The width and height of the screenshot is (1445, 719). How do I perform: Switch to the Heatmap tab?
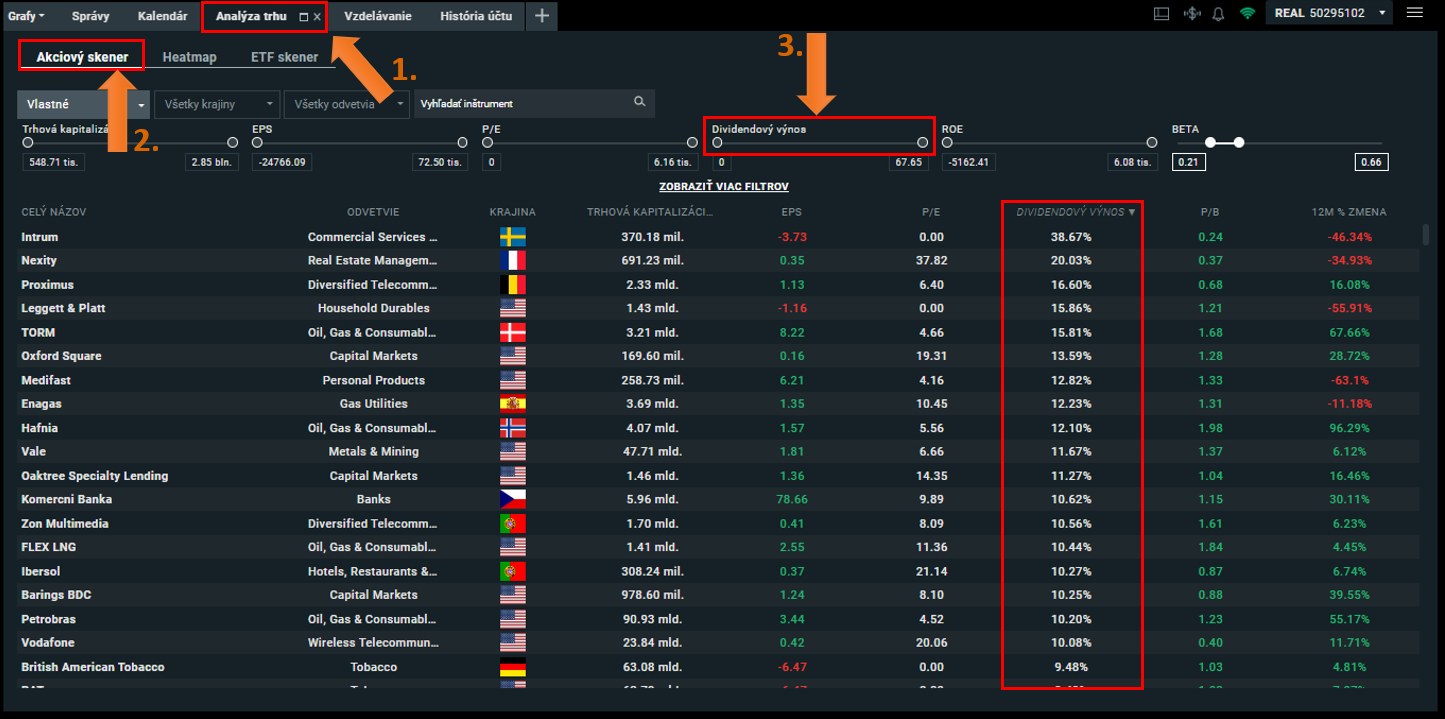tap(189, 57)
